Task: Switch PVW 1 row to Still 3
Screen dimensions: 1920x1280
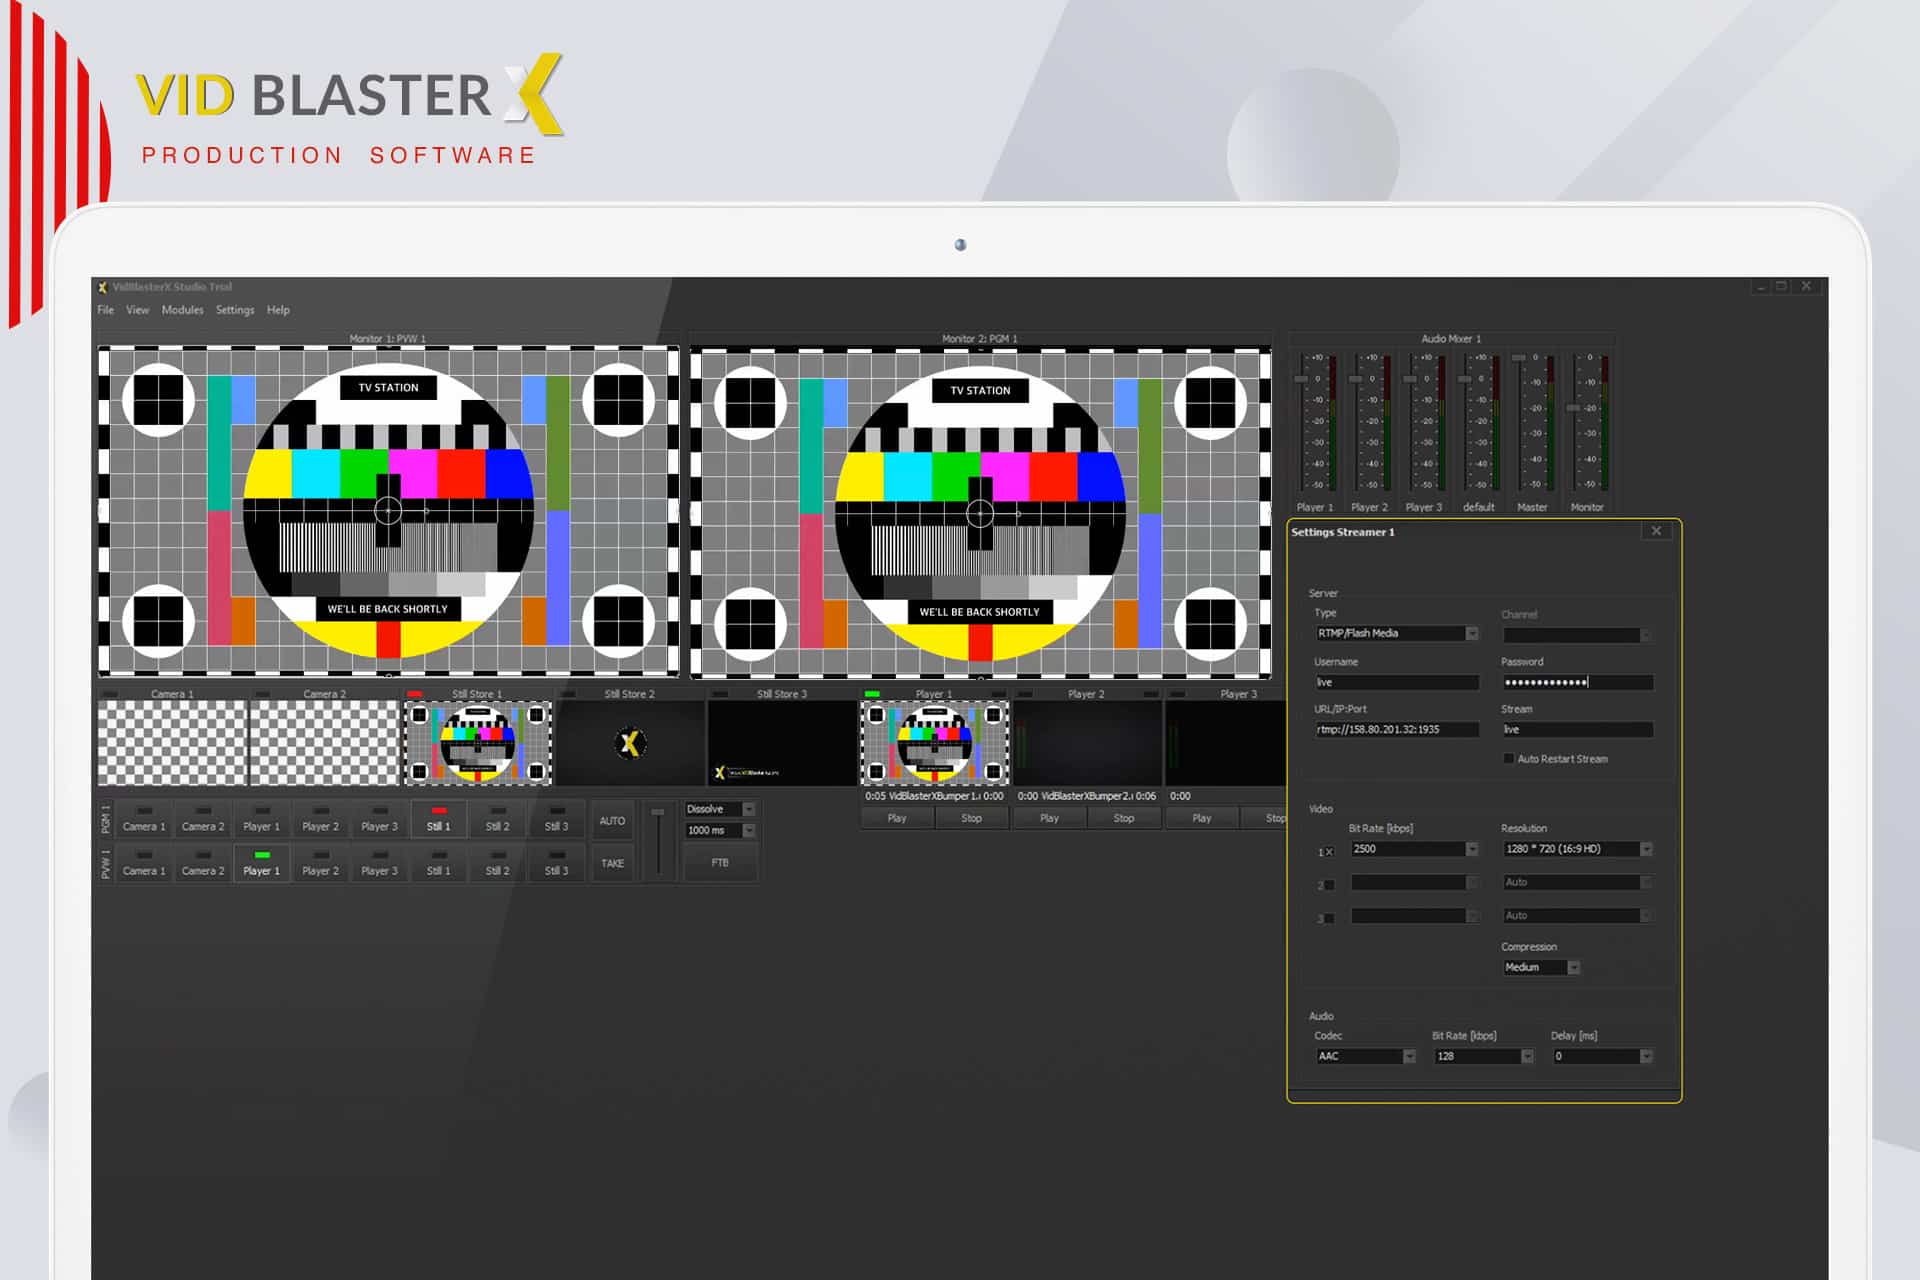Action: point(557,863)
